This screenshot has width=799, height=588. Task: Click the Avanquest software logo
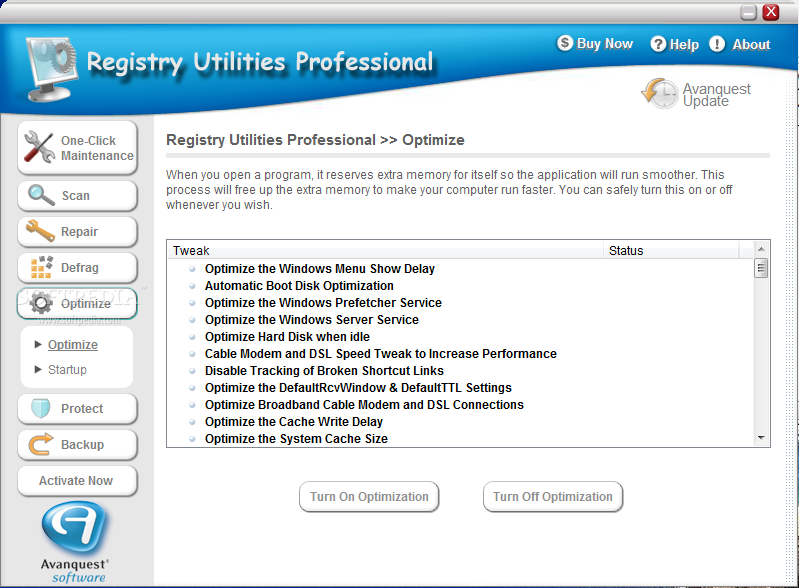coord(75,542)
